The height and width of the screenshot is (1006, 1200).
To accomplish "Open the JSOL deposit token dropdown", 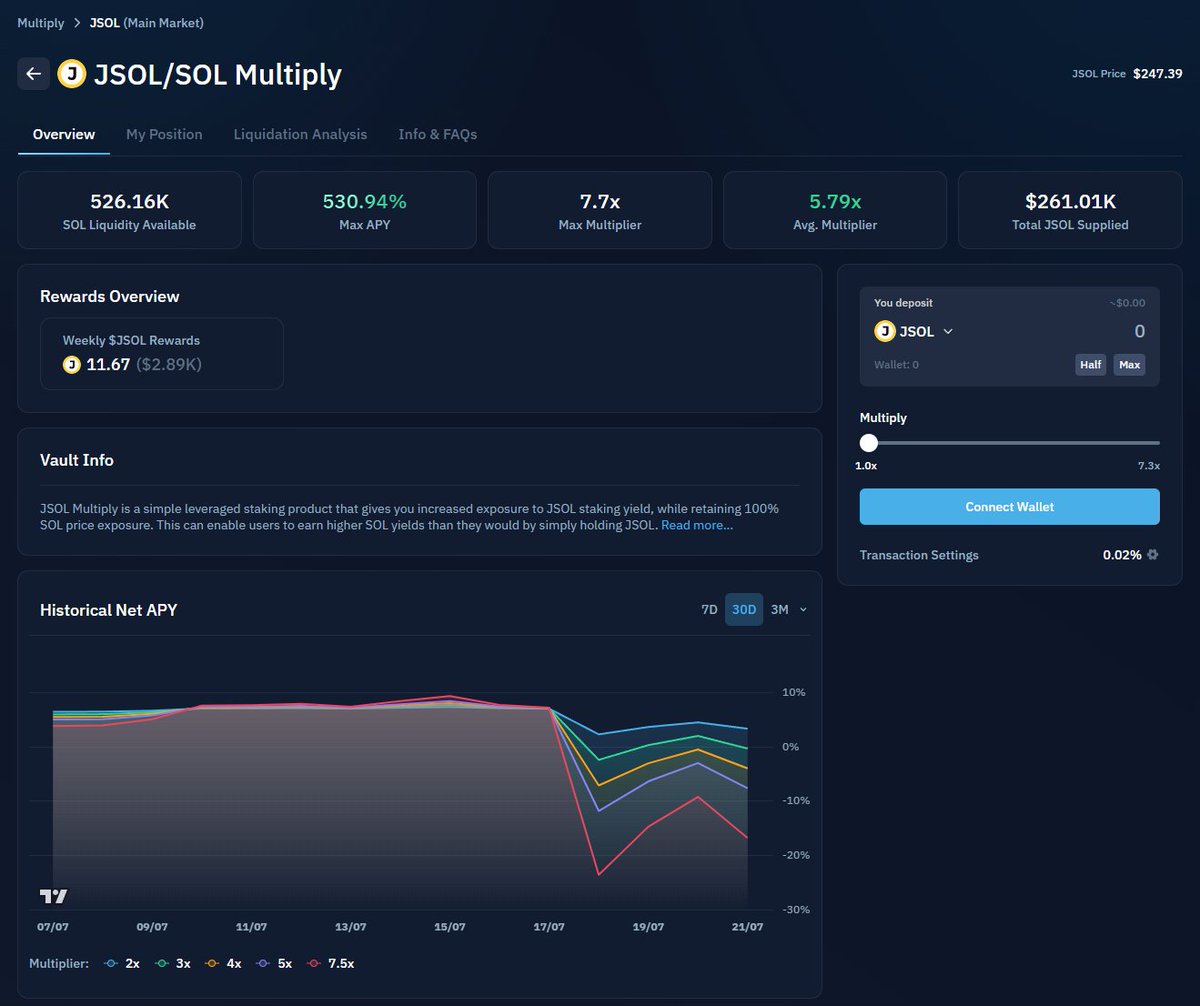I will click(914, 331).
